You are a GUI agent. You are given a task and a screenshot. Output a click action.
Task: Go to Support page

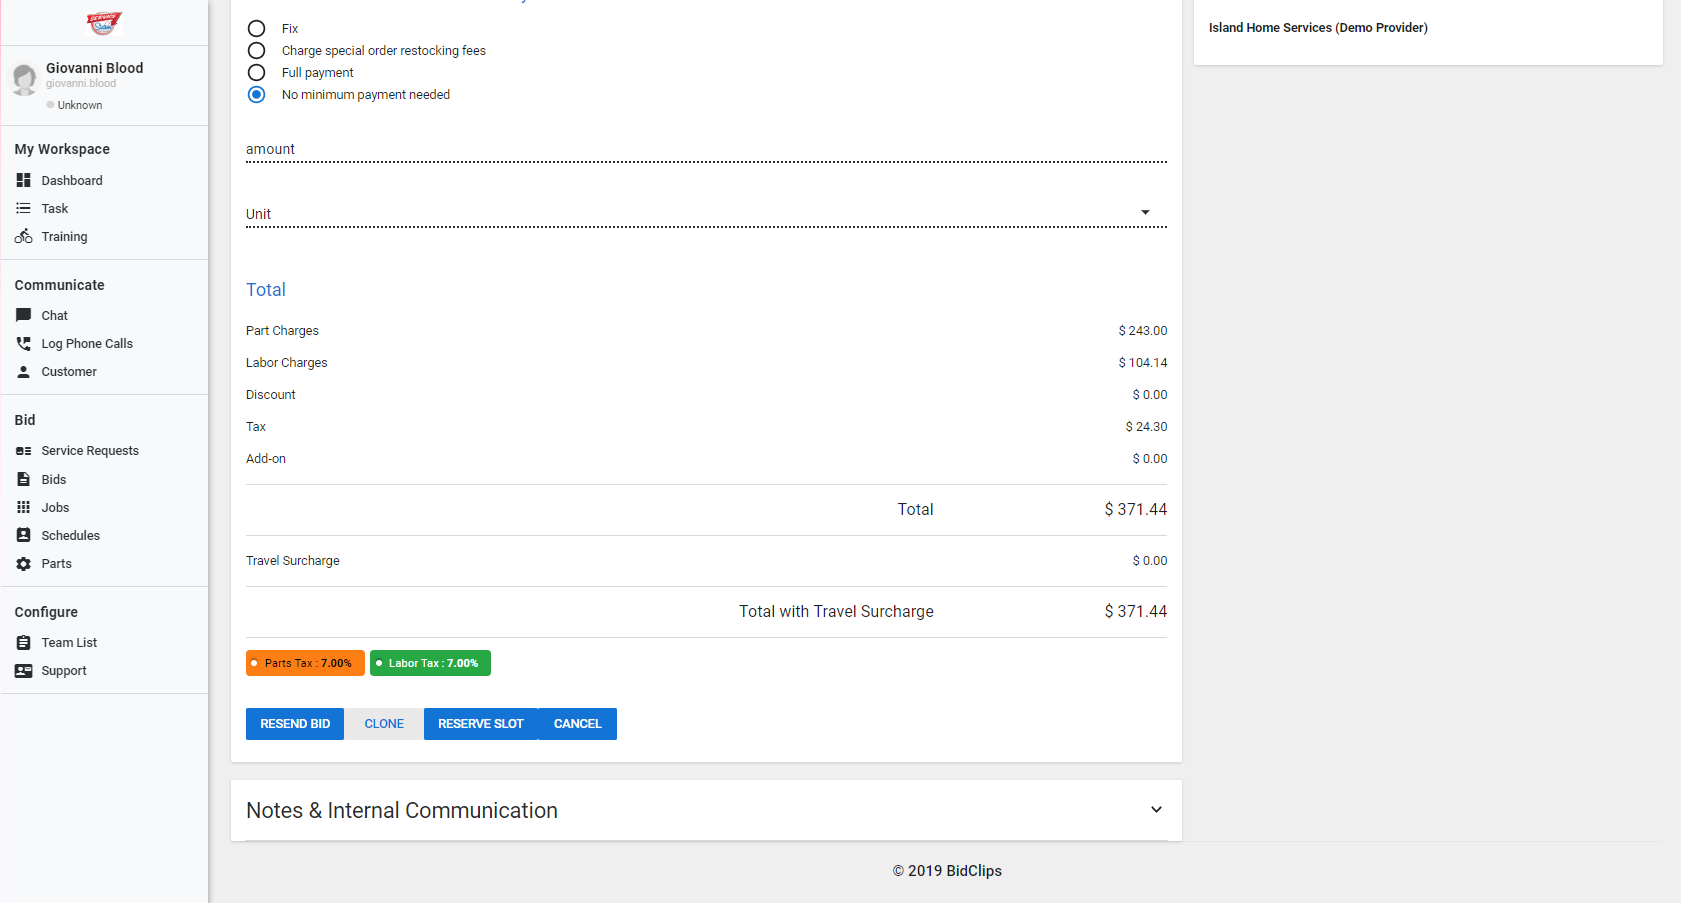pyautogui.click(x=64, y=671)
